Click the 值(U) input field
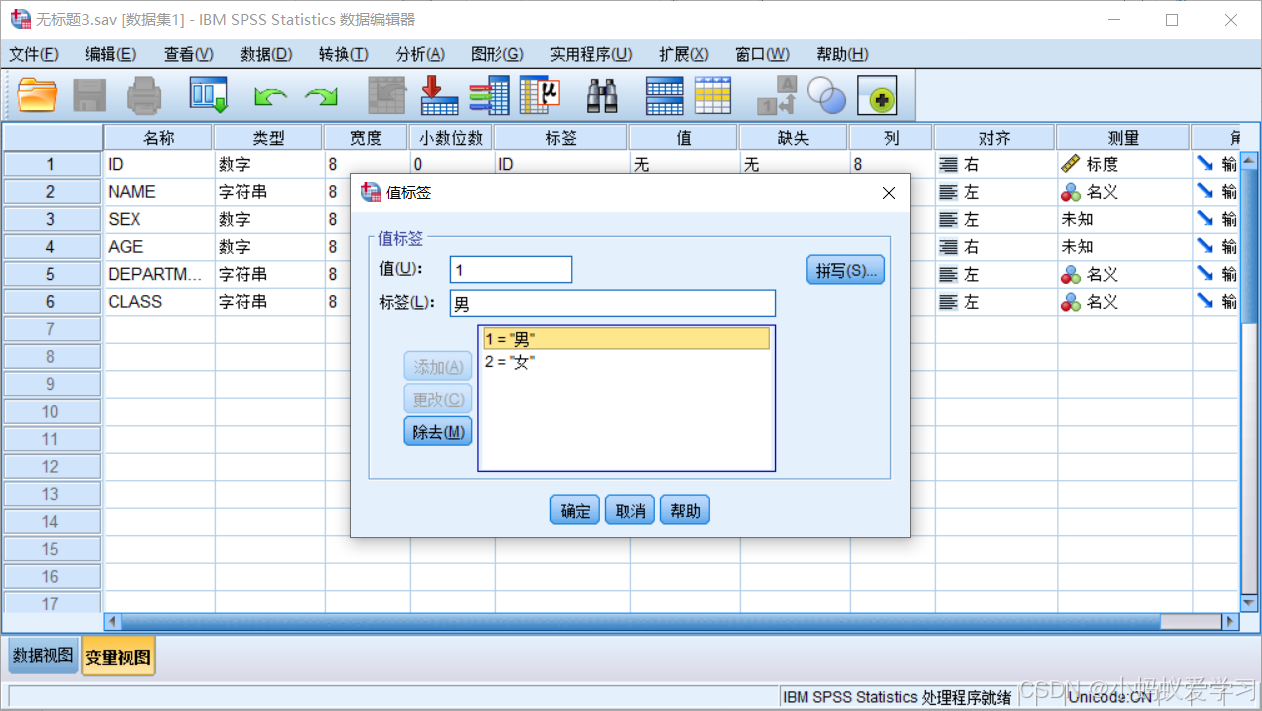Screen dimensions: 1262x711 click(x=511, y=269)
